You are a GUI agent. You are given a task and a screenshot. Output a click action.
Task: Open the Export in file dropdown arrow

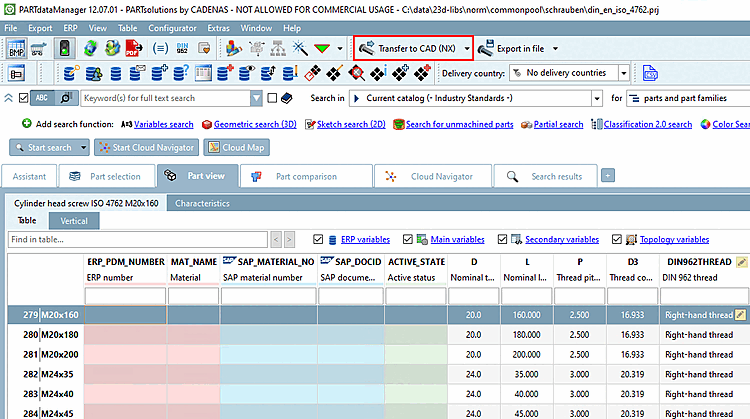[555, 48]
